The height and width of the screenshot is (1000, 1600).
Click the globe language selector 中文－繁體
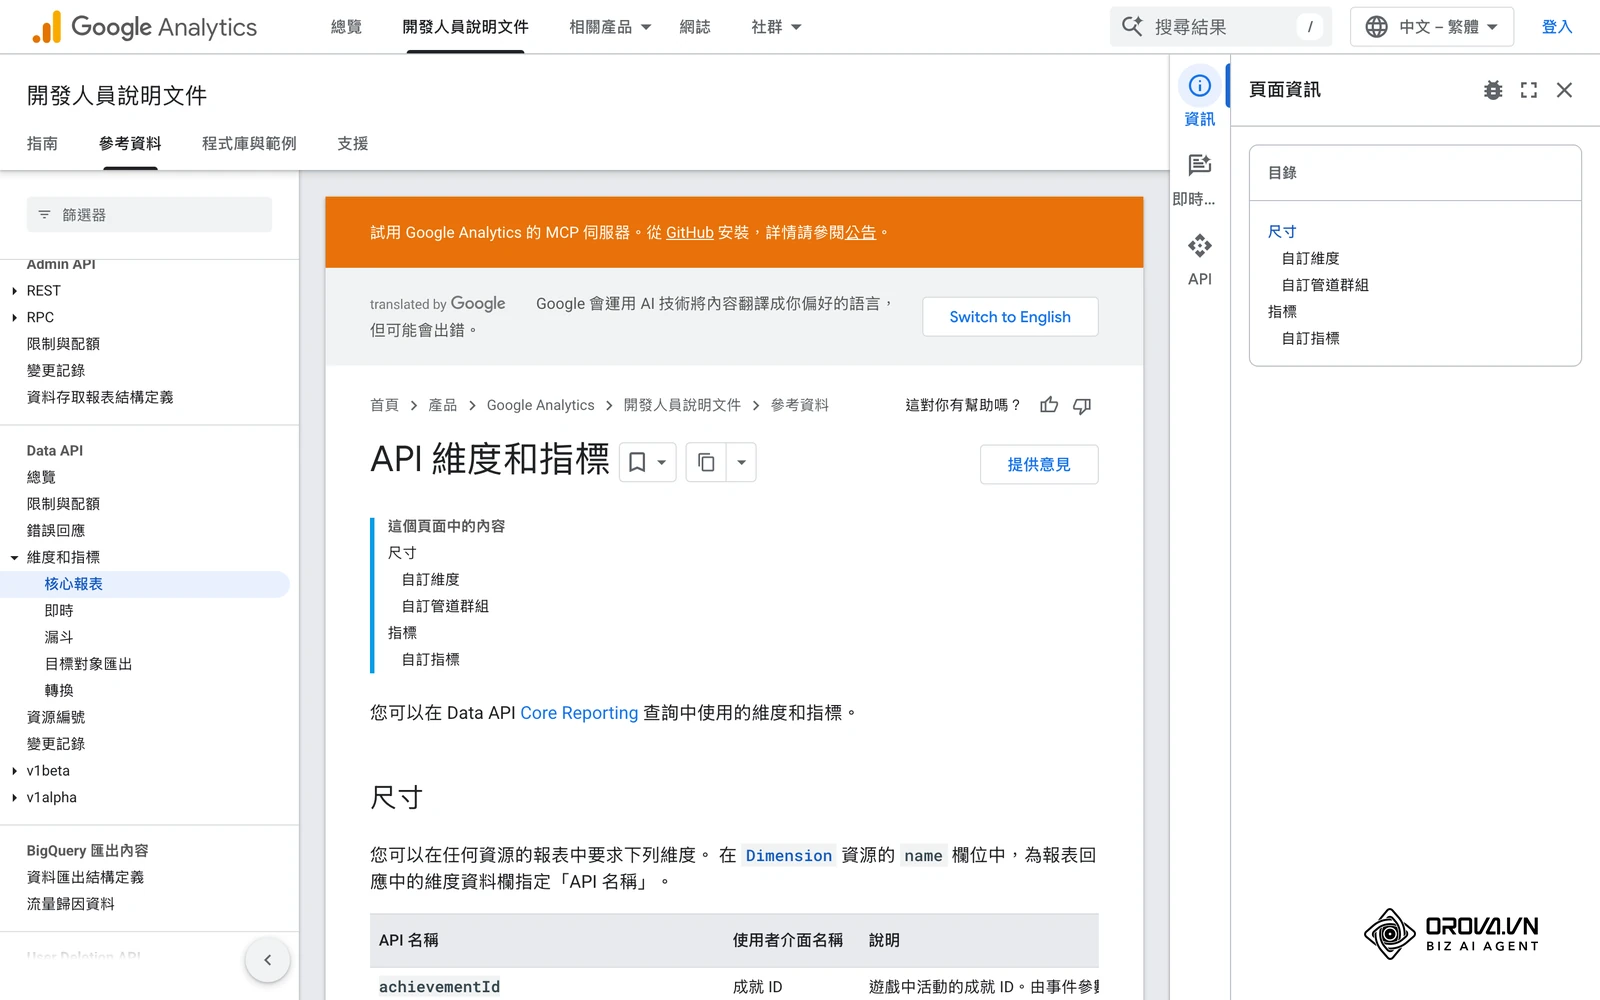[x=1431, y=27]
